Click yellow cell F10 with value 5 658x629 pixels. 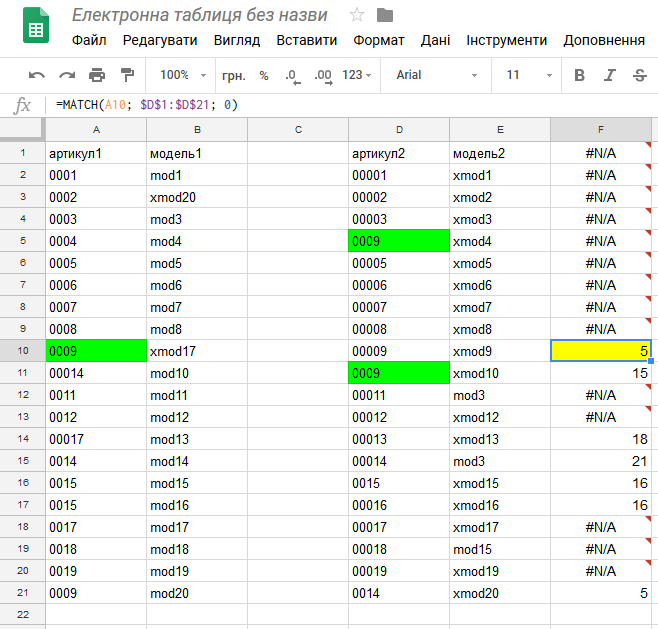(x=601, y=351)
